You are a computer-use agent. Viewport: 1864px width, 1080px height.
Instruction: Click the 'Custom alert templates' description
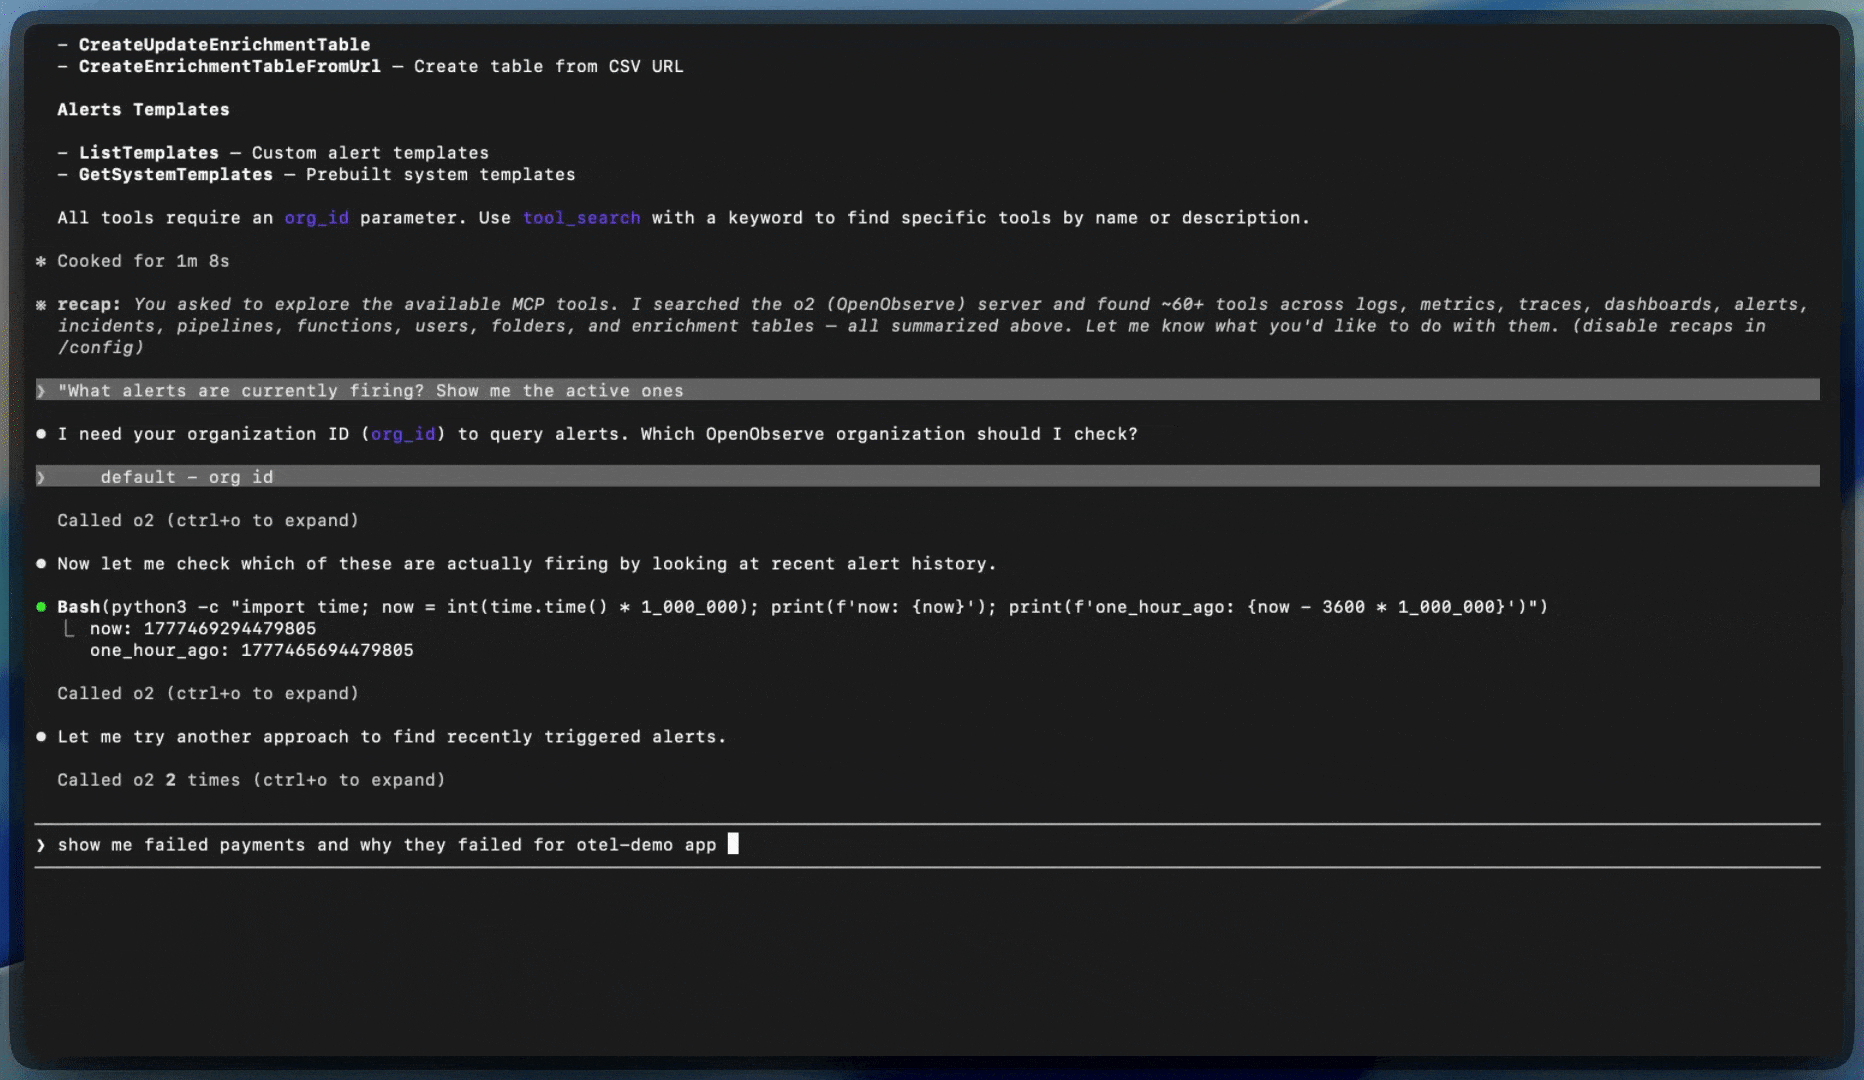pos(371,153)
